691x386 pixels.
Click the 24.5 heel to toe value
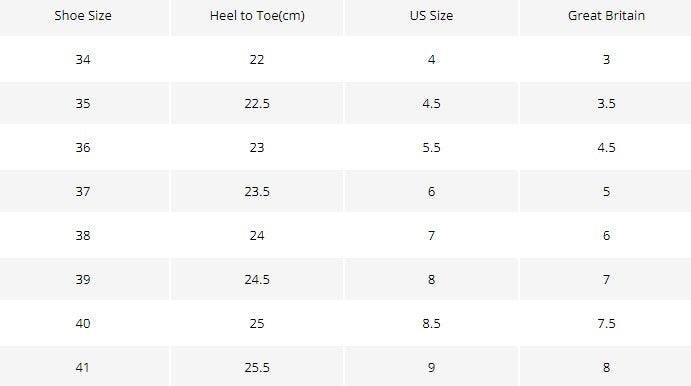[x=257, y=280]
